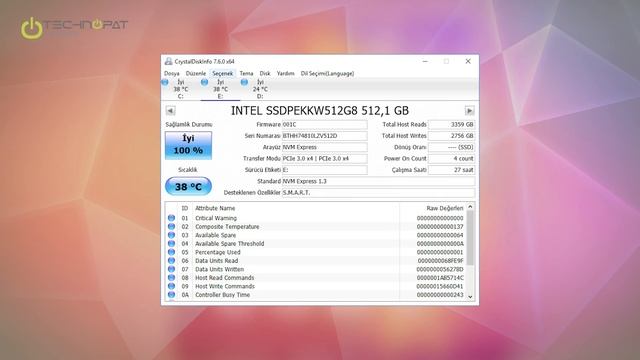Open the Yardım menu
The width and height of the screenshot is (640, 360).
[286, 73]
